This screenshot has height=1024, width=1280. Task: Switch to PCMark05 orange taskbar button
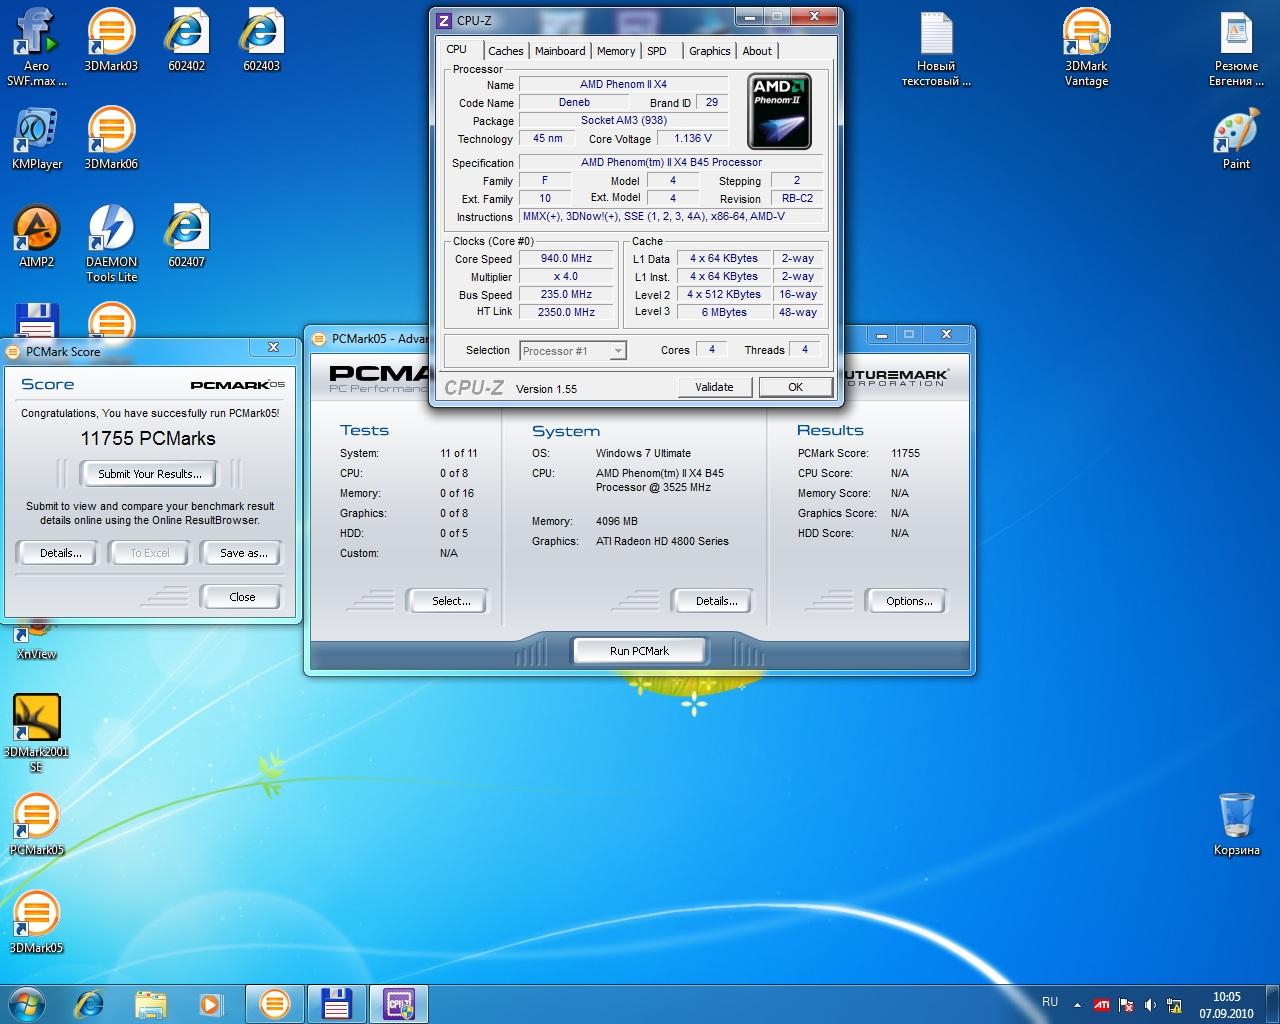point(274,1003)
